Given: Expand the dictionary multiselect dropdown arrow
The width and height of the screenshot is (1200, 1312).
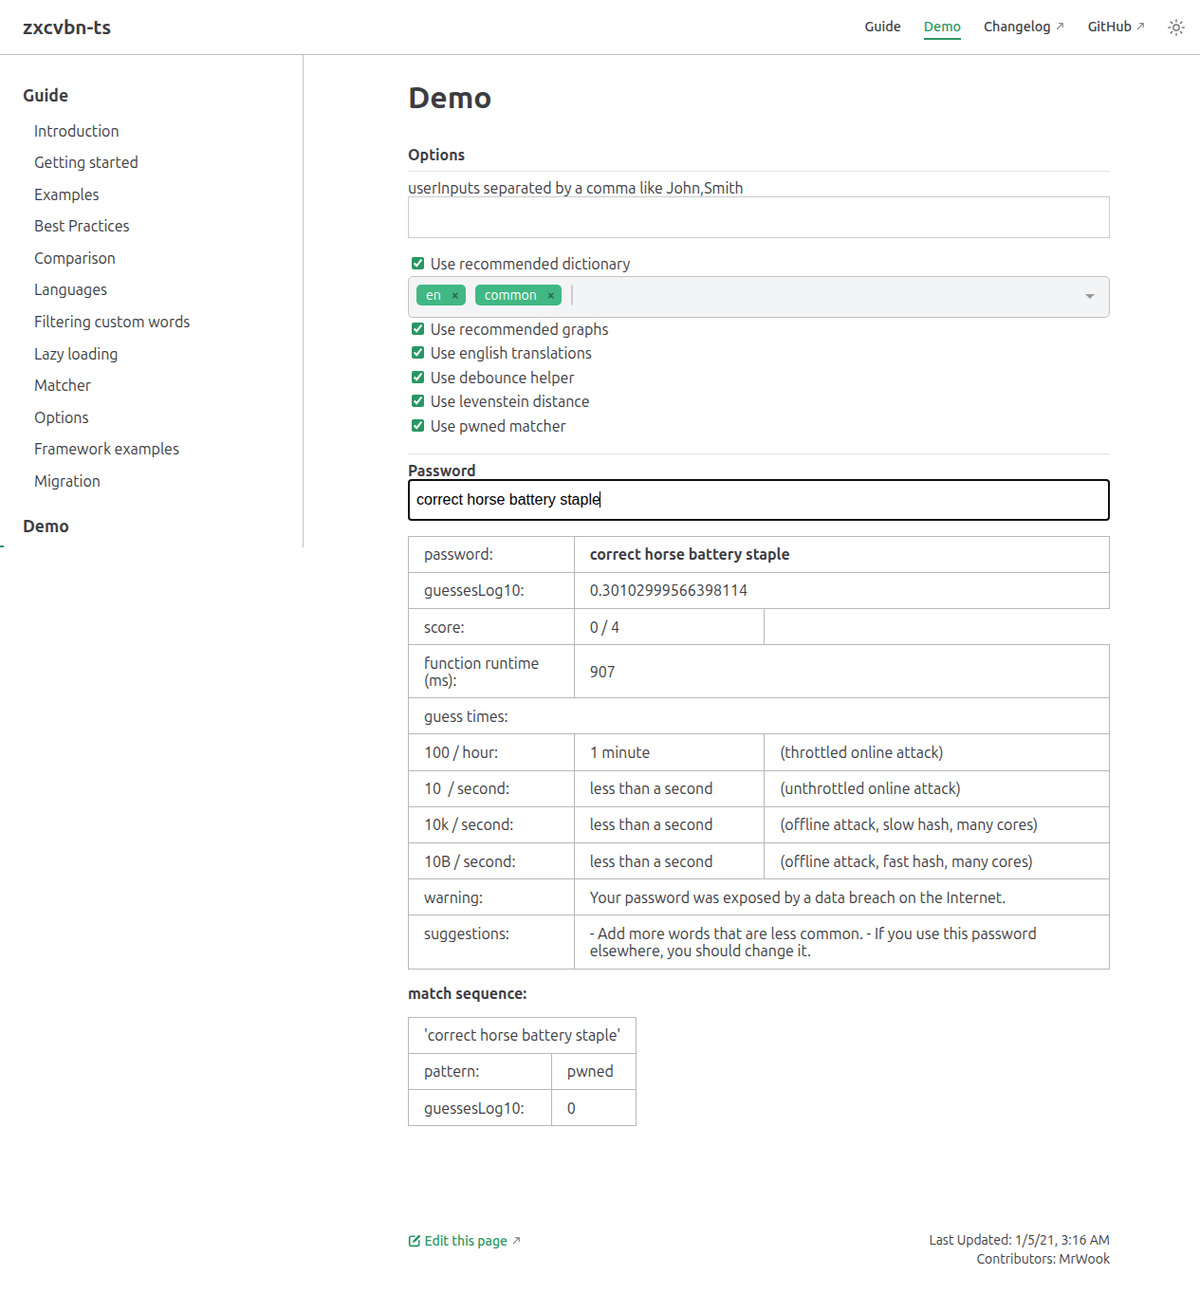Looking at the screenshot, I should point(1090,297).
